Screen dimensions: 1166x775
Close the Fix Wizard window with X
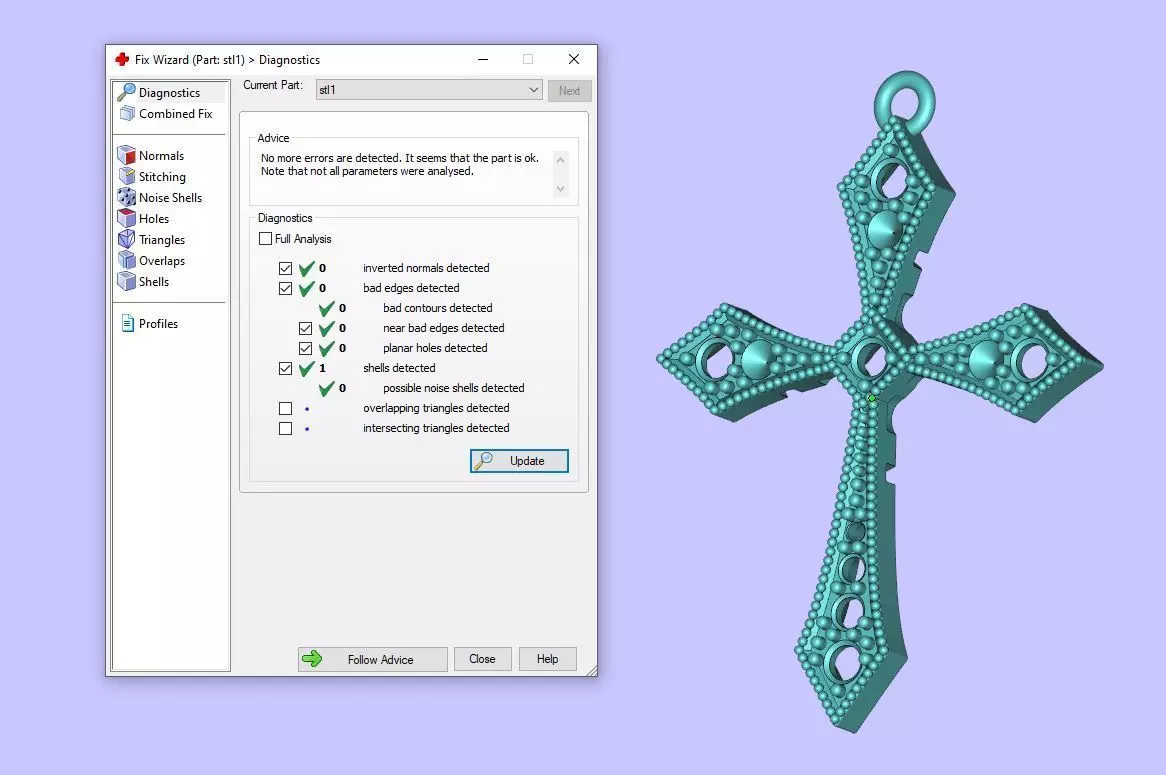click(x=573, y=60)
